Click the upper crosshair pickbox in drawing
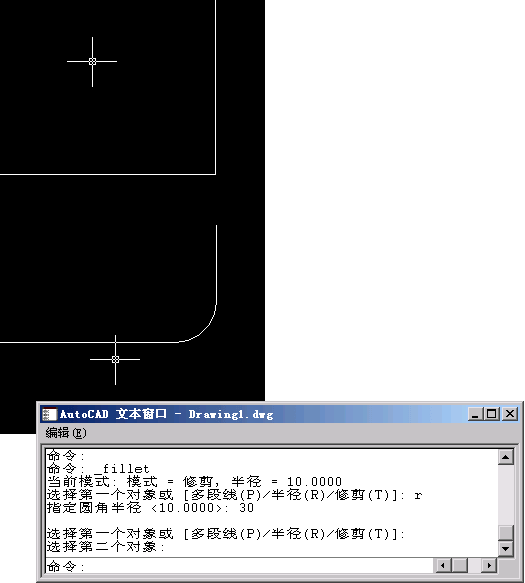The width and height of the screenshot is (525, 583). tap(92, 62)
